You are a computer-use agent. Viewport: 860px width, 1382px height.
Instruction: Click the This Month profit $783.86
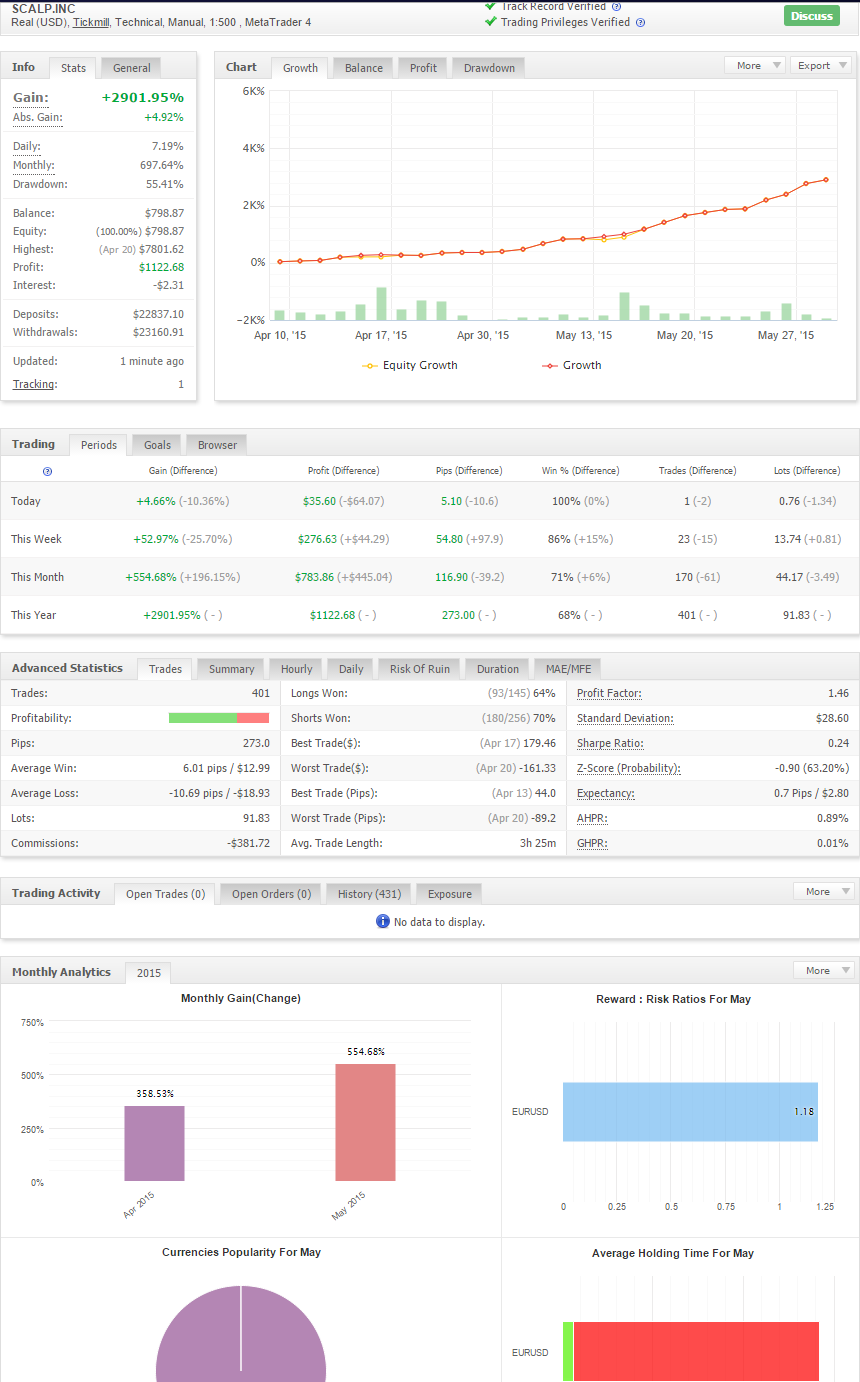315,577
